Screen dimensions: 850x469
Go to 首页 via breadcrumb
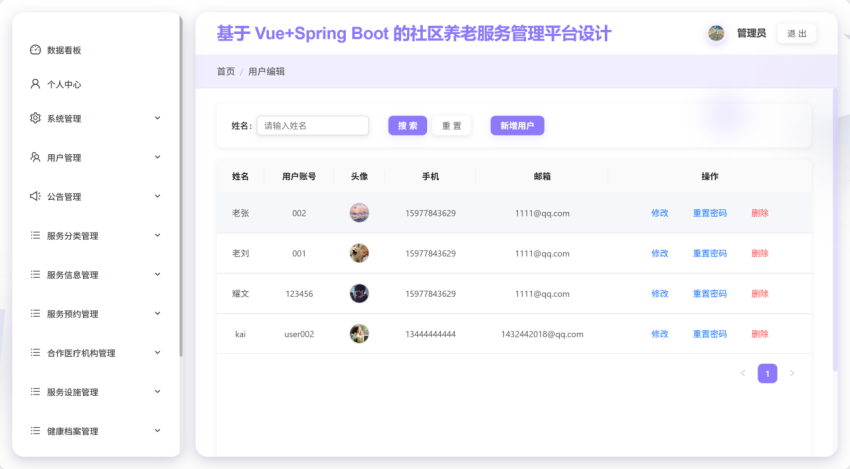tap(226, 71)
